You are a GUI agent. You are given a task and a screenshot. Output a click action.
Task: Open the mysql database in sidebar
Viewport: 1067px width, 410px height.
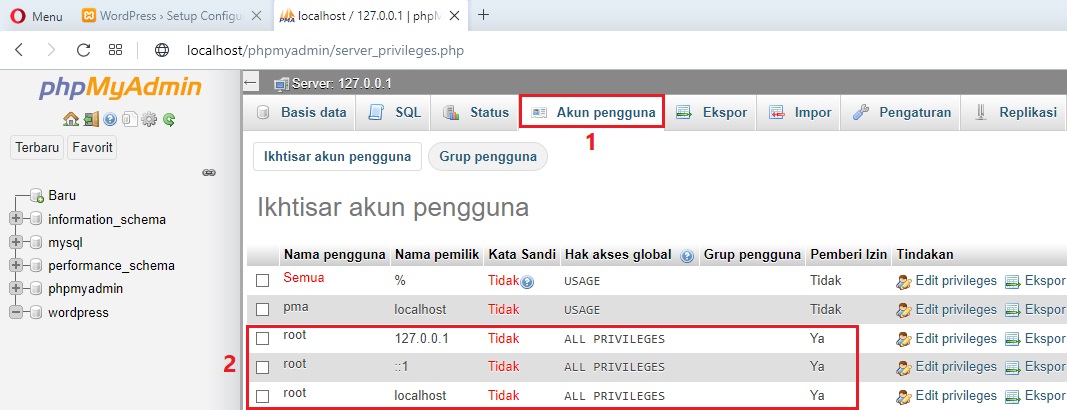click(65, 243)
